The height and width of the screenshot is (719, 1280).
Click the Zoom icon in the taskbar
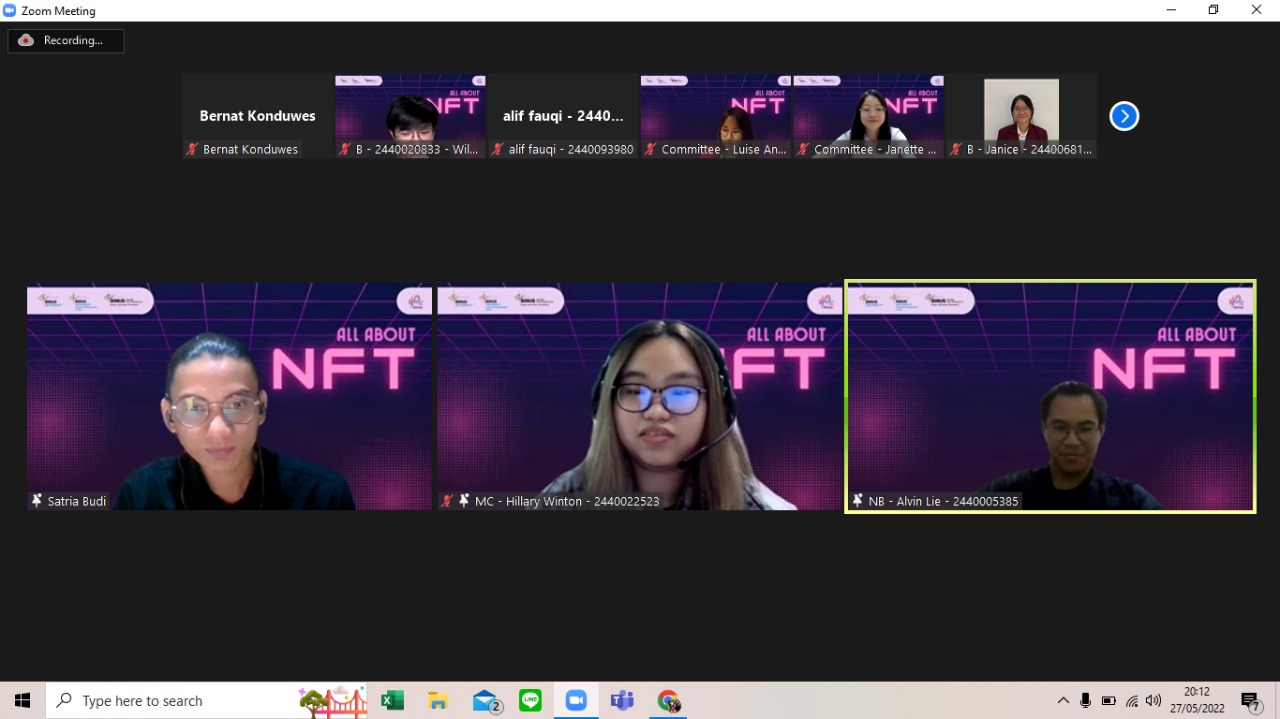pos(576,701)
